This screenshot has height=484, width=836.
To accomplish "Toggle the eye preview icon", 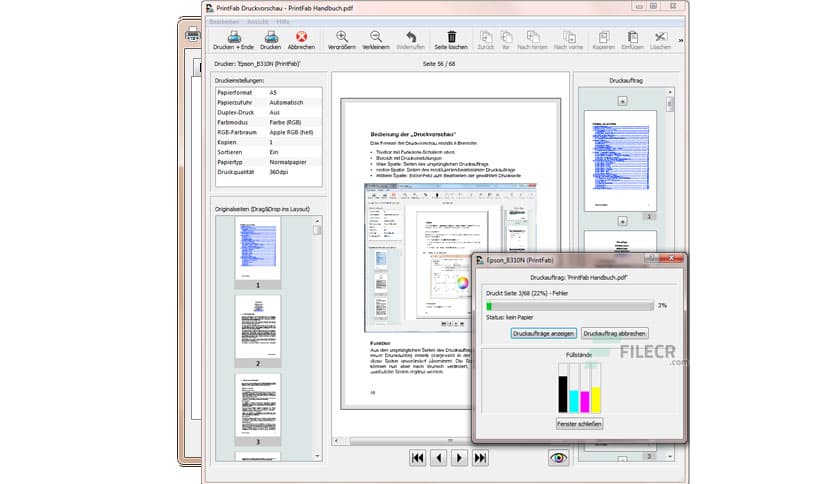I will click(558, 457).
